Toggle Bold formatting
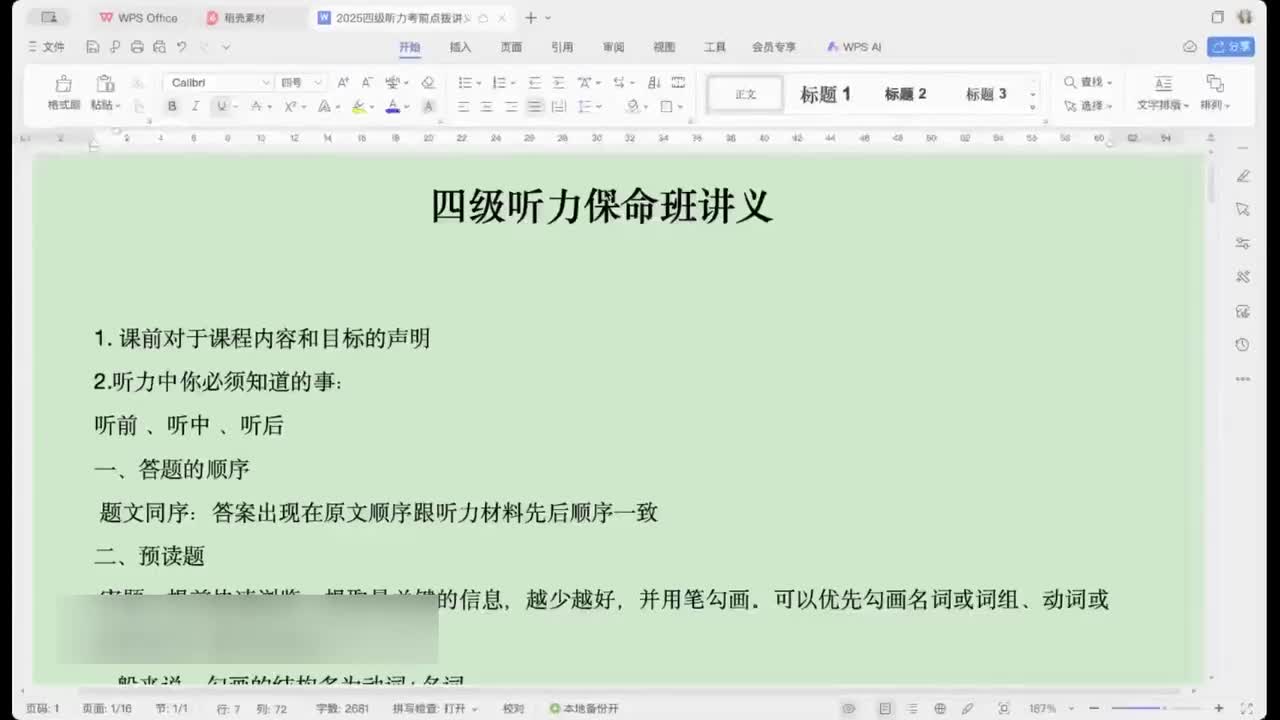 click(x=172, y=106)
